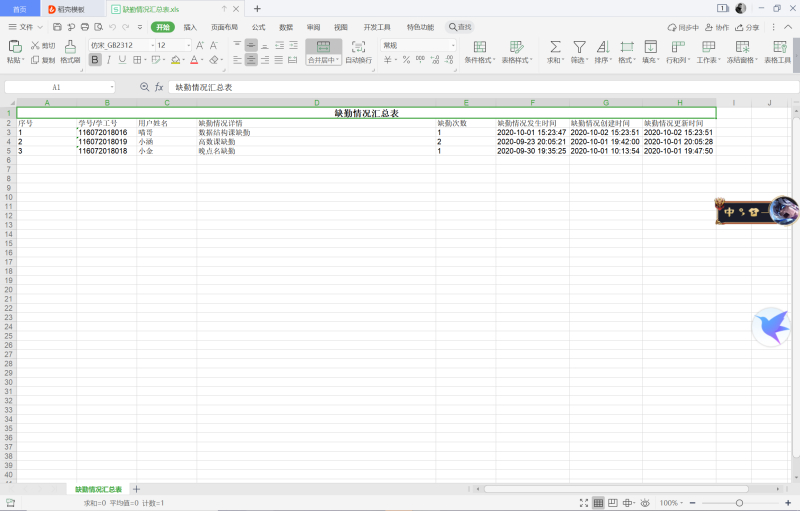Switch to the Page Layout (页面布局) tab
800x511 pixels.
coord(224,27)
